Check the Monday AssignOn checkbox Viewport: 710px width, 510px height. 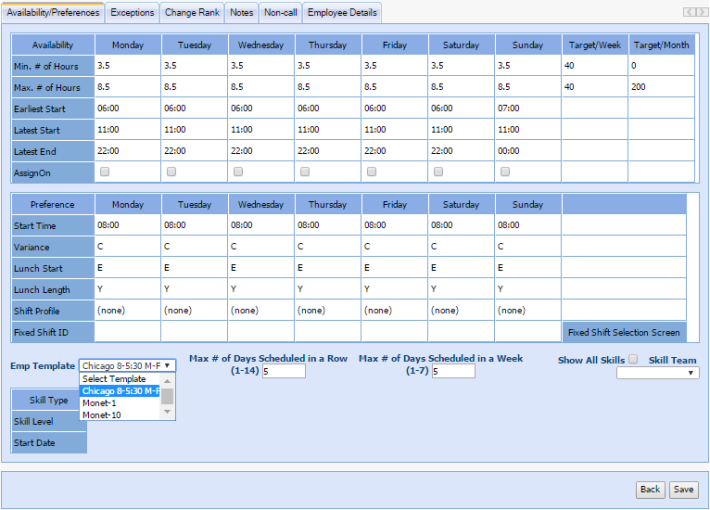point(105,172)
